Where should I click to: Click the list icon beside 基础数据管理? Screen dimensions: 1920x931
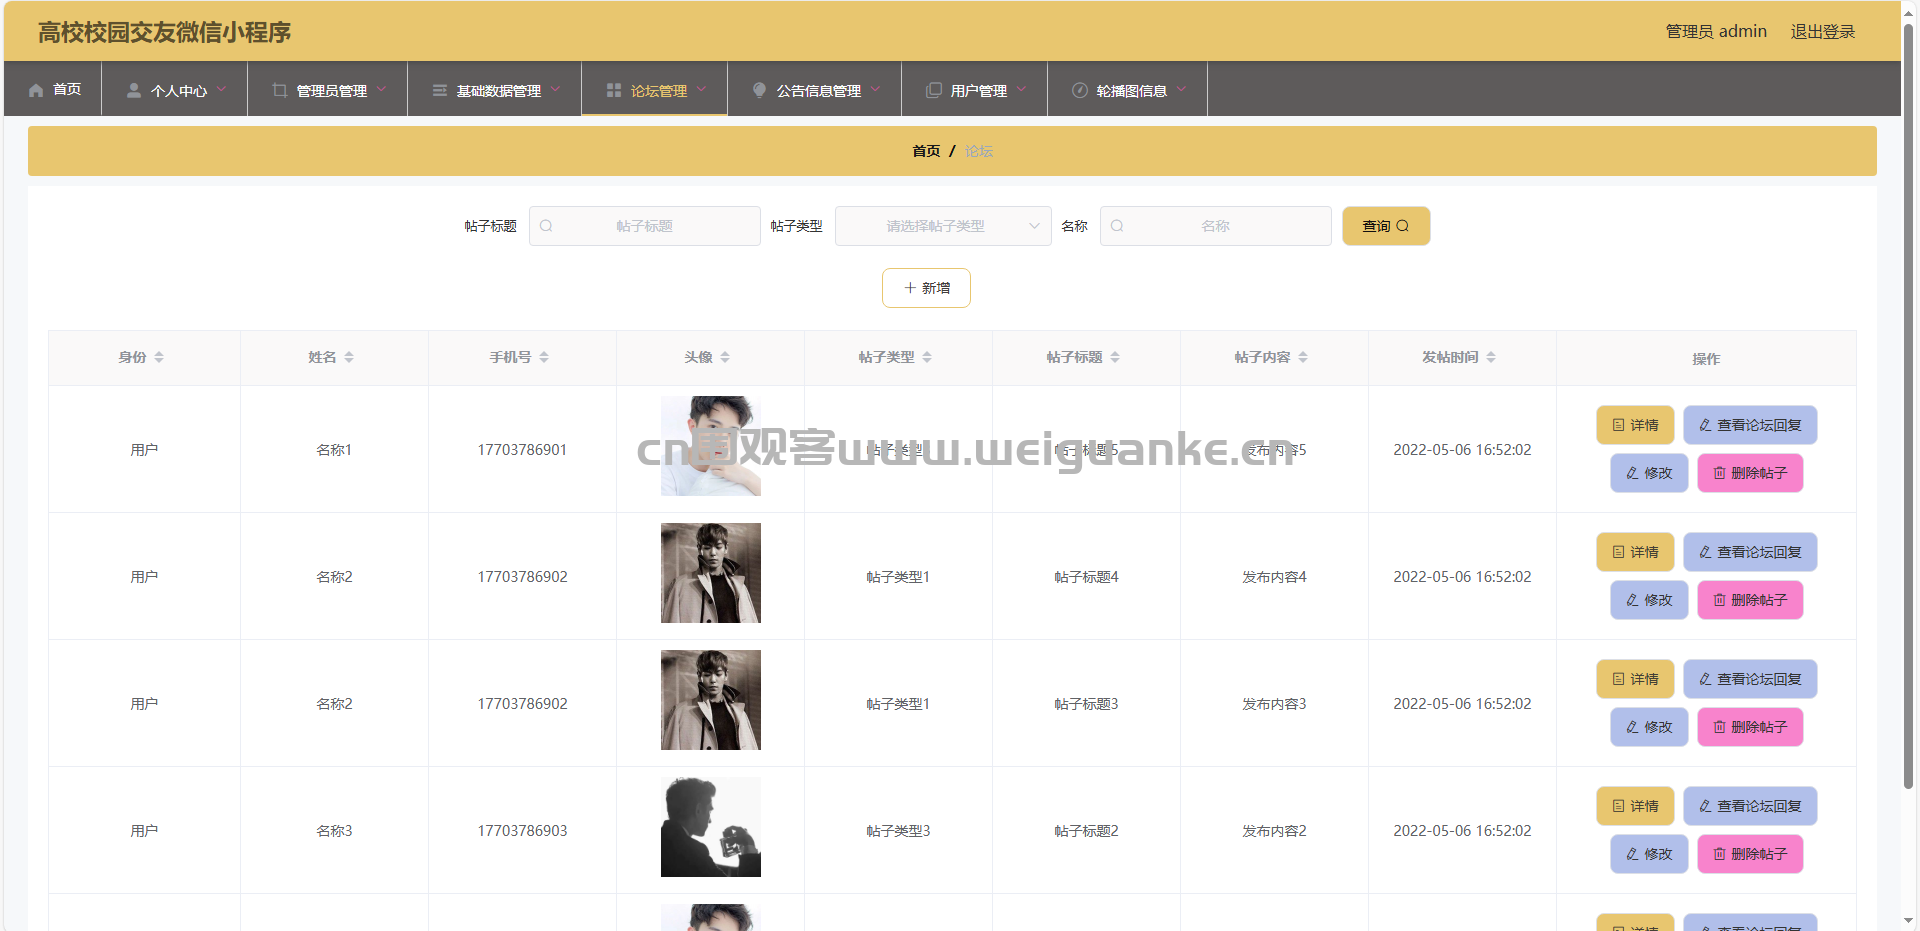(440, 90)
